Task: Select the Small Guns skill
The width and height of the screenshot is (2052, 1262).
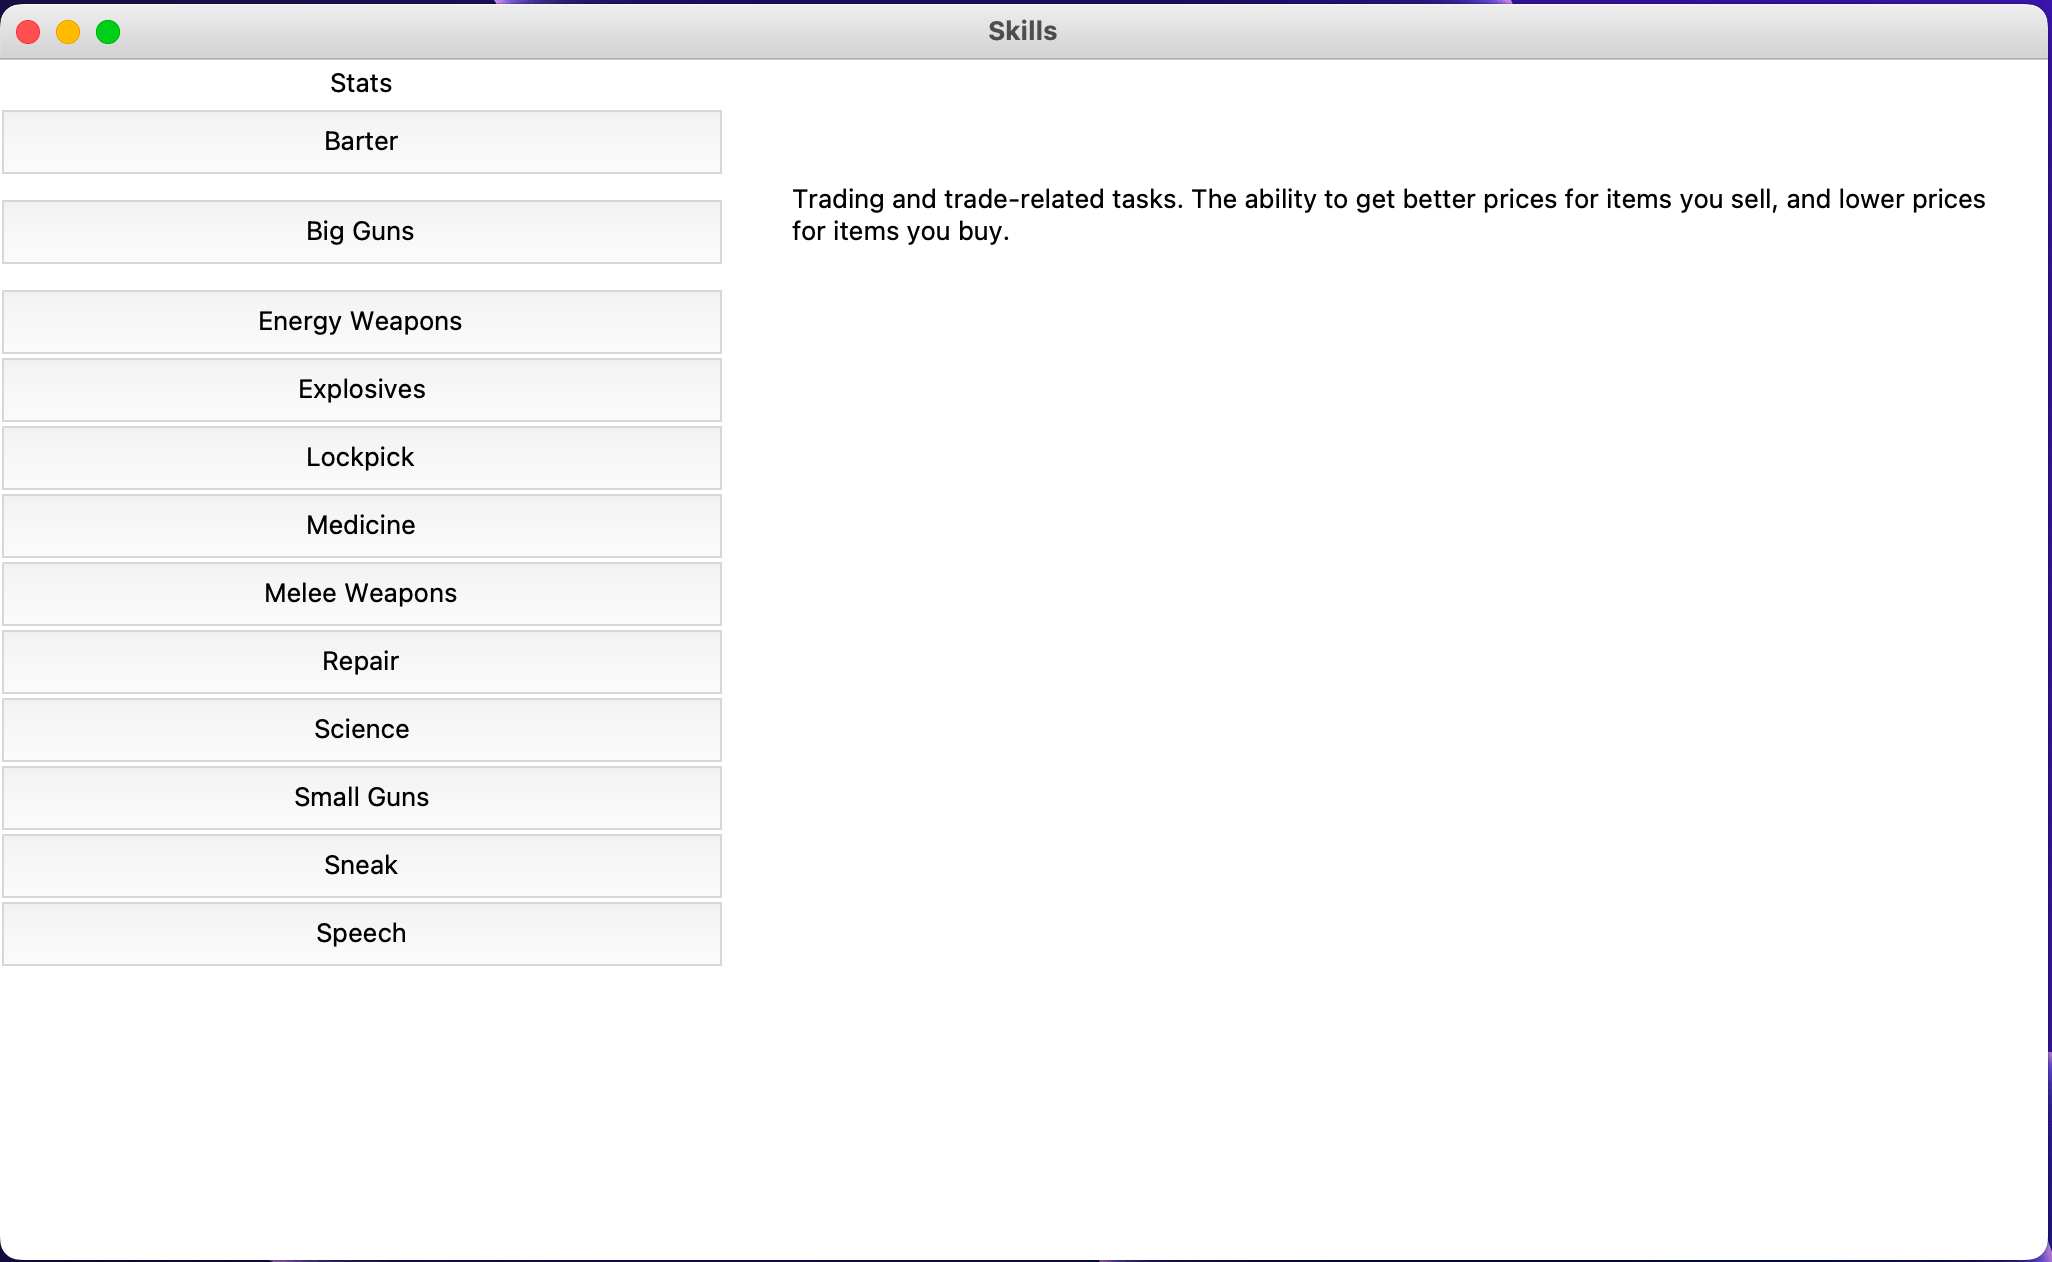Action: 361,798
